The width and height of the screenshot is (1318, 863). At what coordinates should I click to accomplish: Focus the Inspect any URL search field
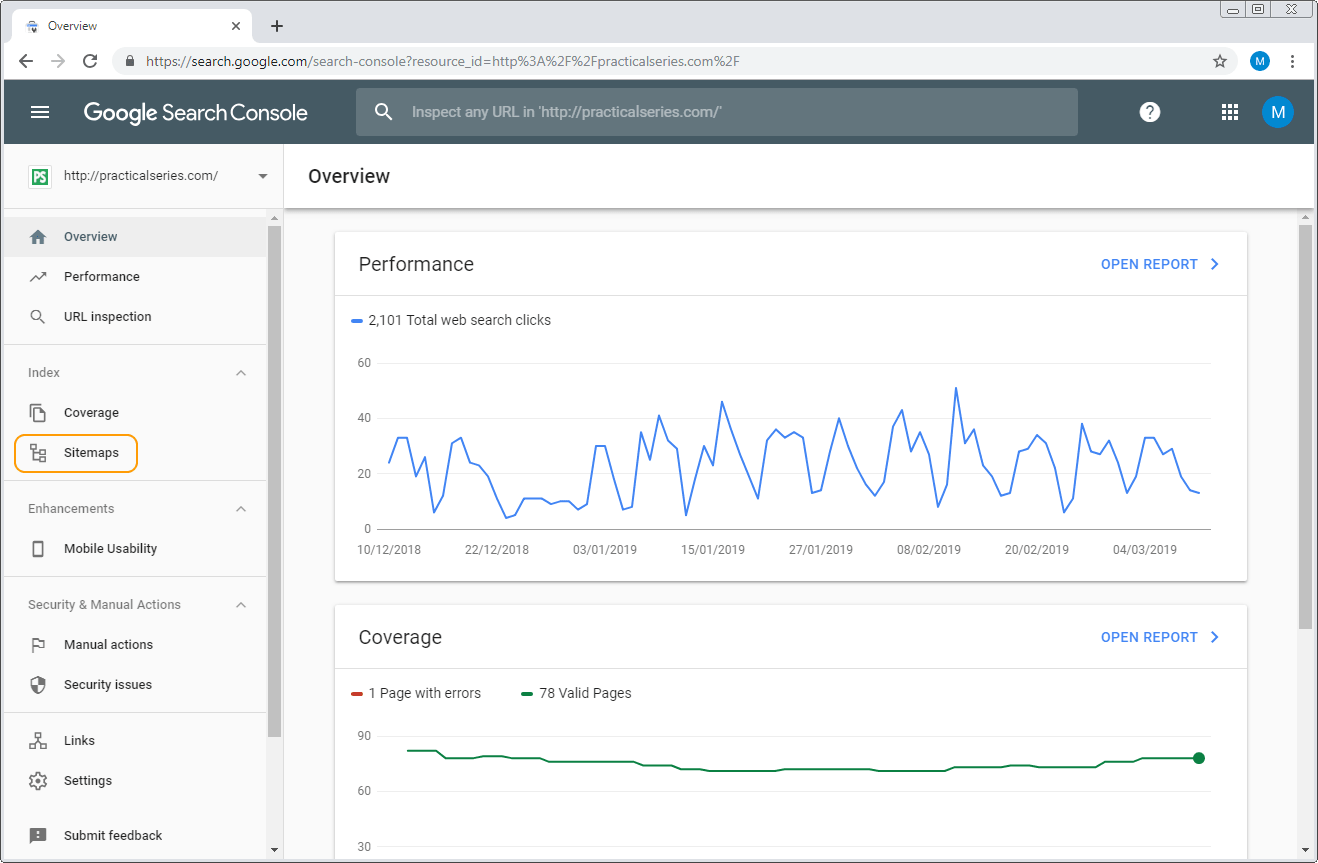point(717,112)
